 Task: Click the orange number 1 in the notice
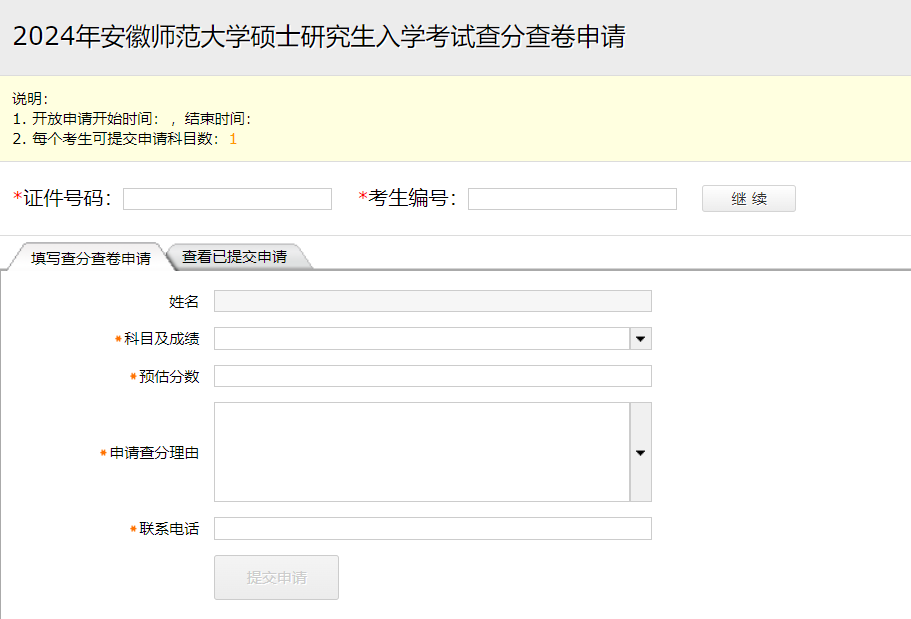tap(233, 139)
